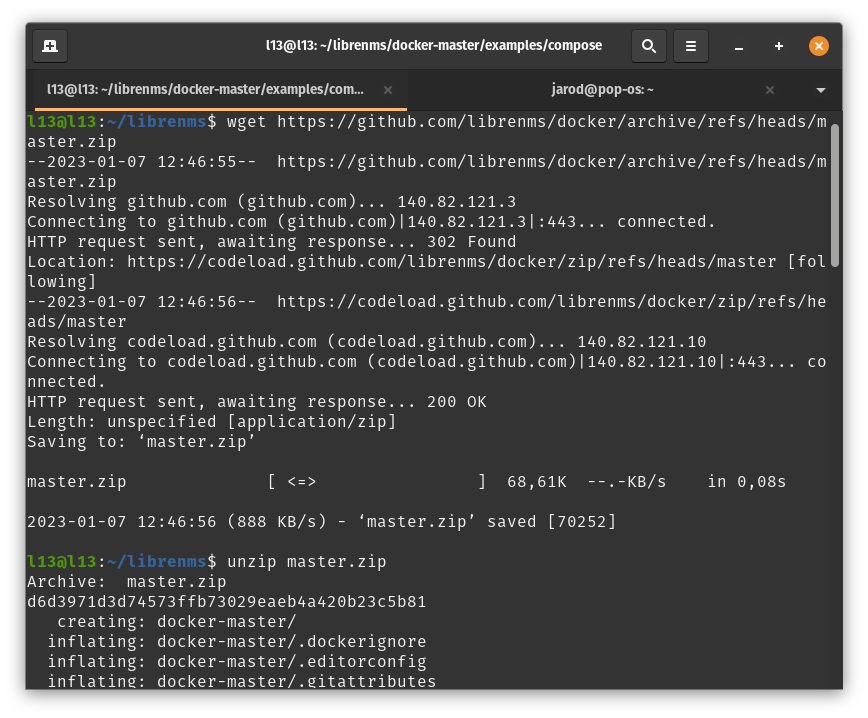Click the 'saved [70252]' summary line
This screenshot has width=868, height=718.
tap(322, 522)
